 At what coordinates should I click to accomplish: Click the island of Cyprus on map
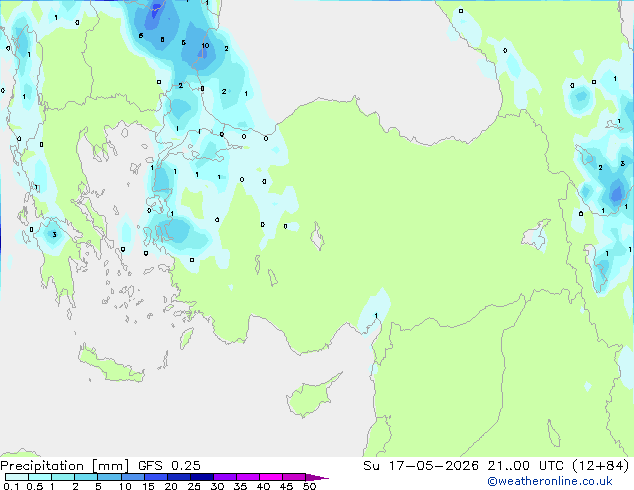pyautogui.click(x=313, y=395)
